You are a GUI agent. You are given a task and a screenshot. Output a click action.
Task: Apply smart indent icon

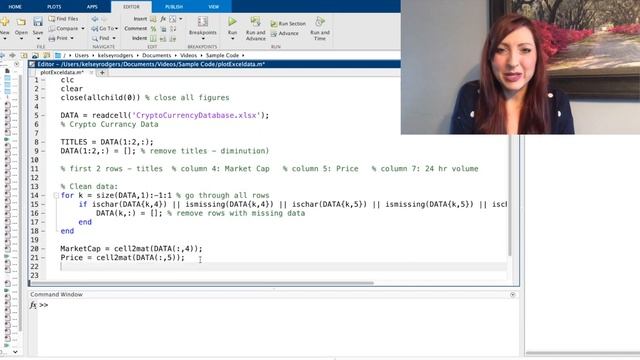(x=153, y=38)
